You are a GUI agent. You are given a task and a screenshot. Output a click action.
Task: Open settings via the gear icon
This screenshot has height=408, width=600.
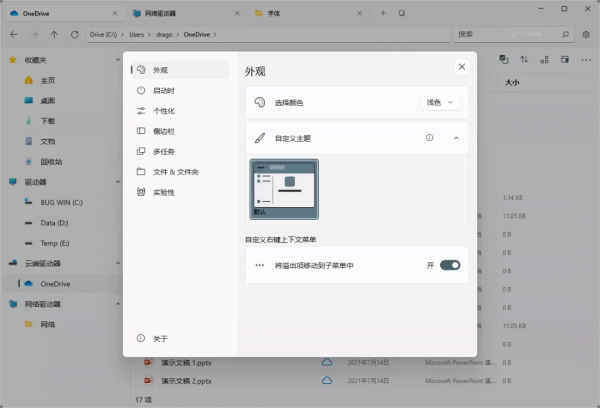586,34
